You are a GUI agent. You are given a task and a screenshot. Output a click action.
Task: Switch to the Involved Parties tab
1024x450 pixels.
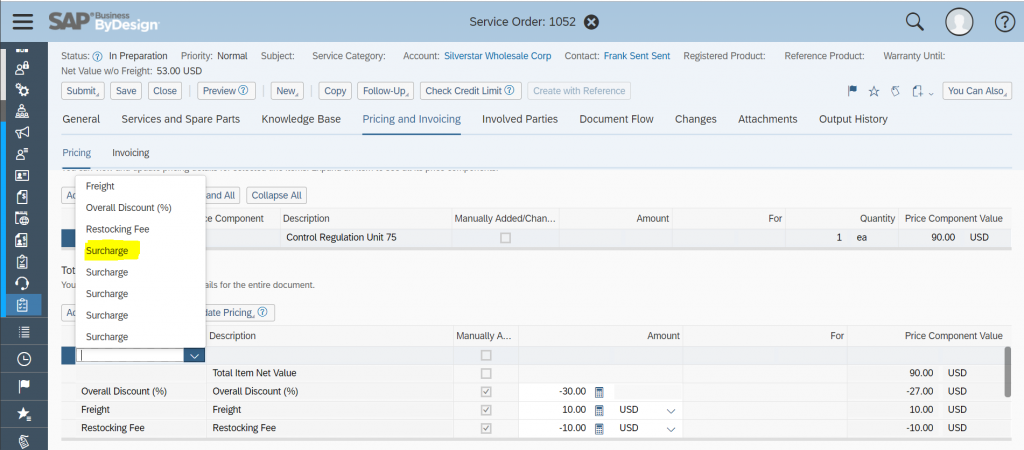pyautogui.click(x=520, y=119)
